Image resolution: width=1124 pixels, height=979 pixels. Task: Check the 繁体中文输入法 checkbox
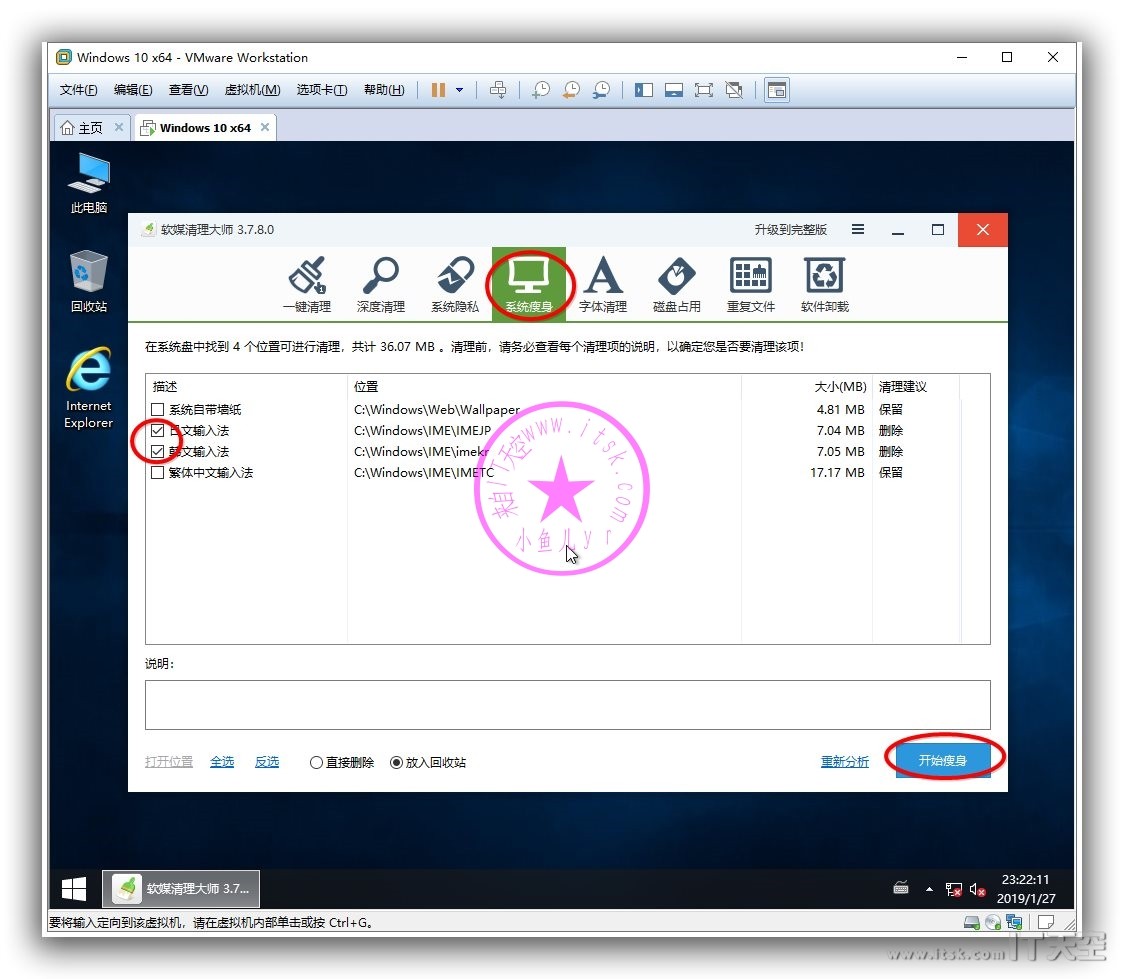pyautogui.click(x=158, y=472)
